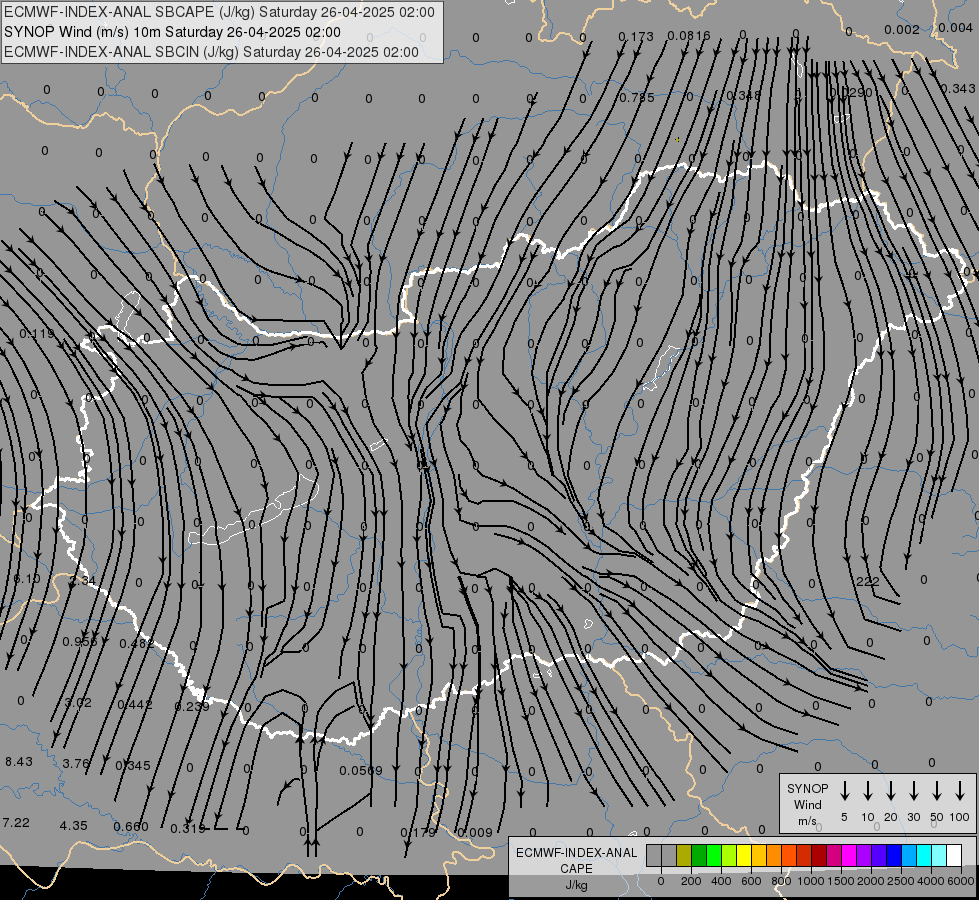Click the 3.76 value on the map

(x=76, y=763)
